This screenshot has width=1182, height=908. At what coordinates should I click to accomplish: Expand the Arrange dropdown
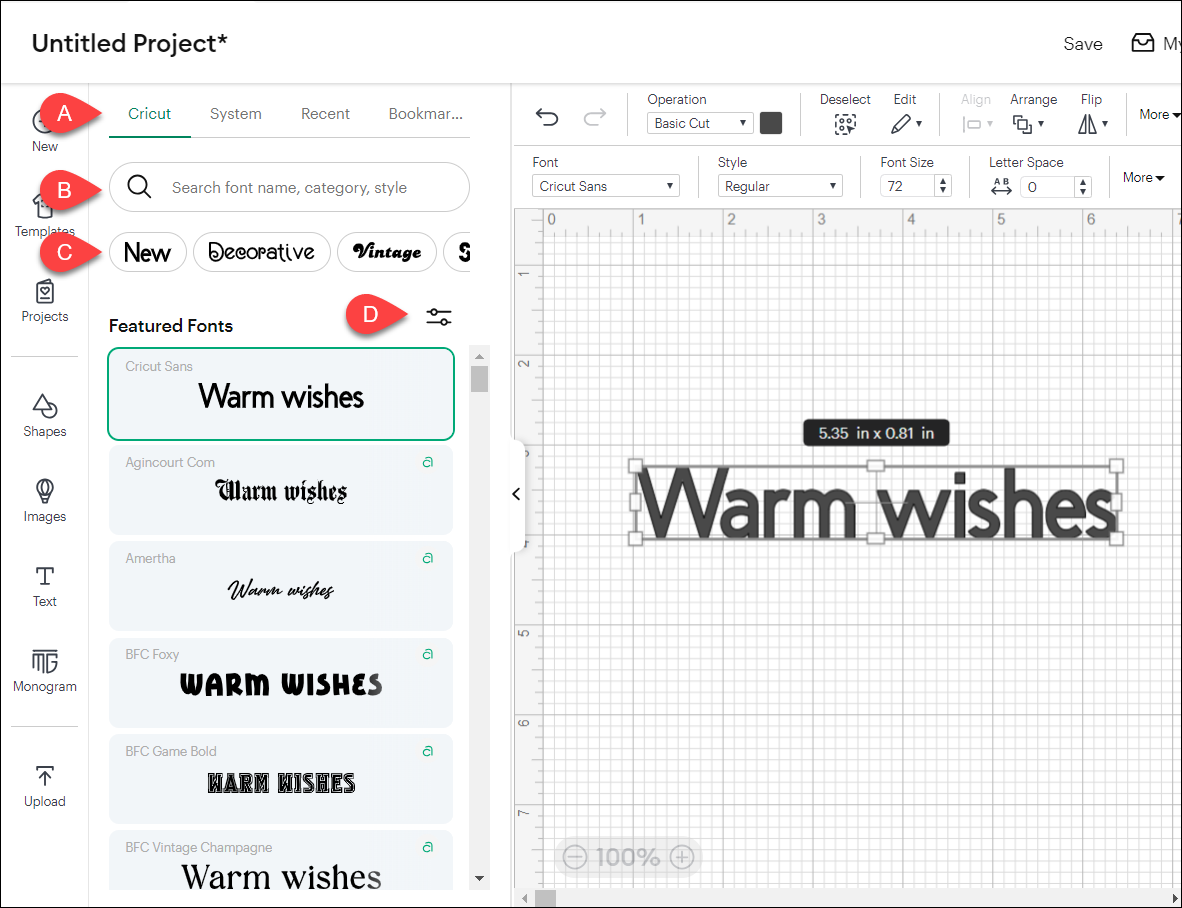point(1034,124)
